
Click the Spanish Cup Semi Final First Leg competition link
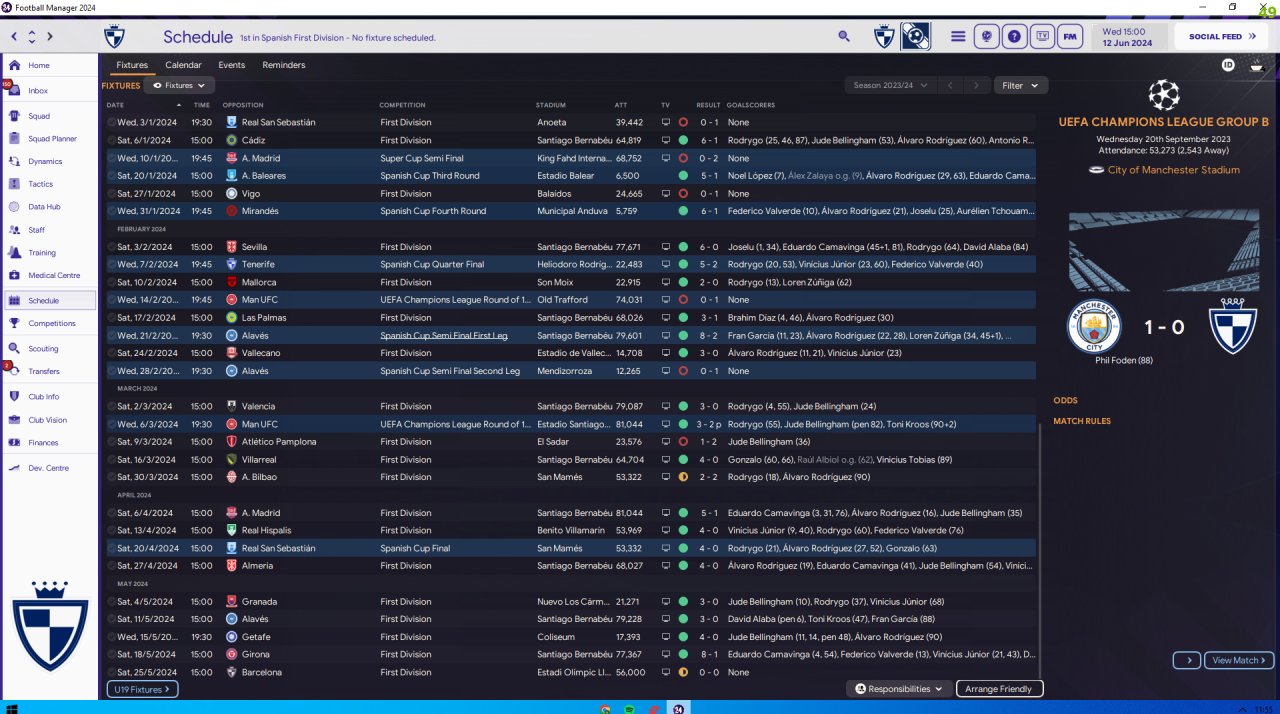pyautogui.click(x=444, y=336)
